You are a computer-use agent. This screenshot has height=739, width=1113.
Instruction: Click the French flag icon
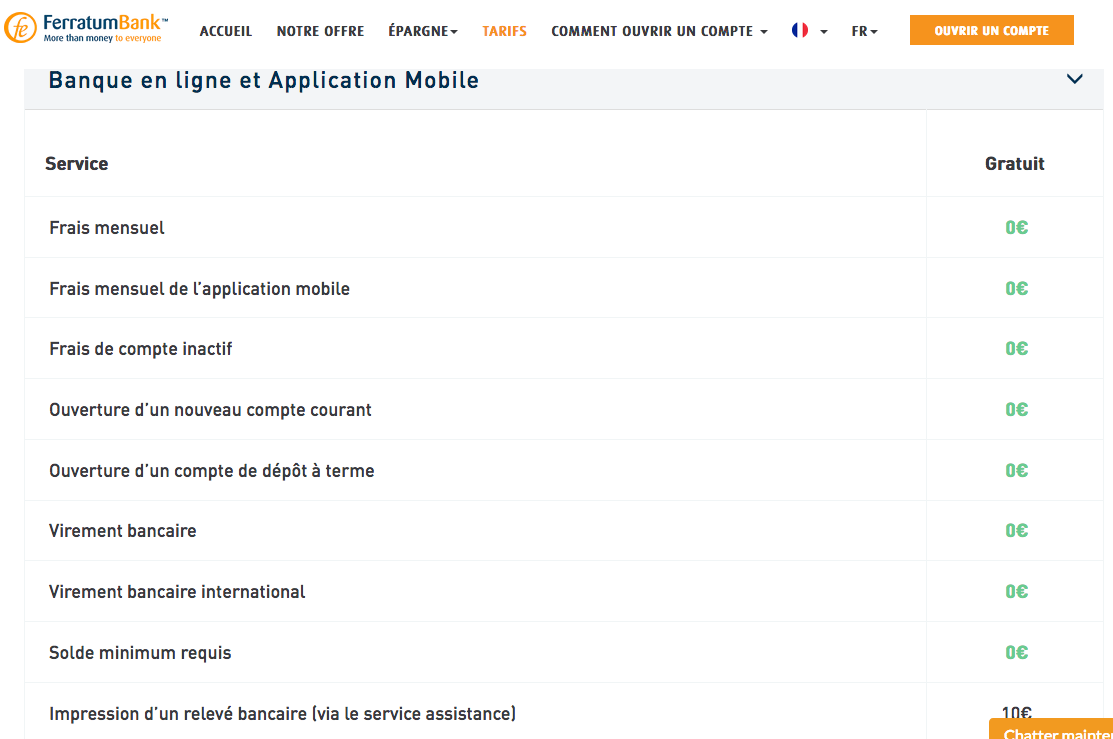(x=800, y=31)
